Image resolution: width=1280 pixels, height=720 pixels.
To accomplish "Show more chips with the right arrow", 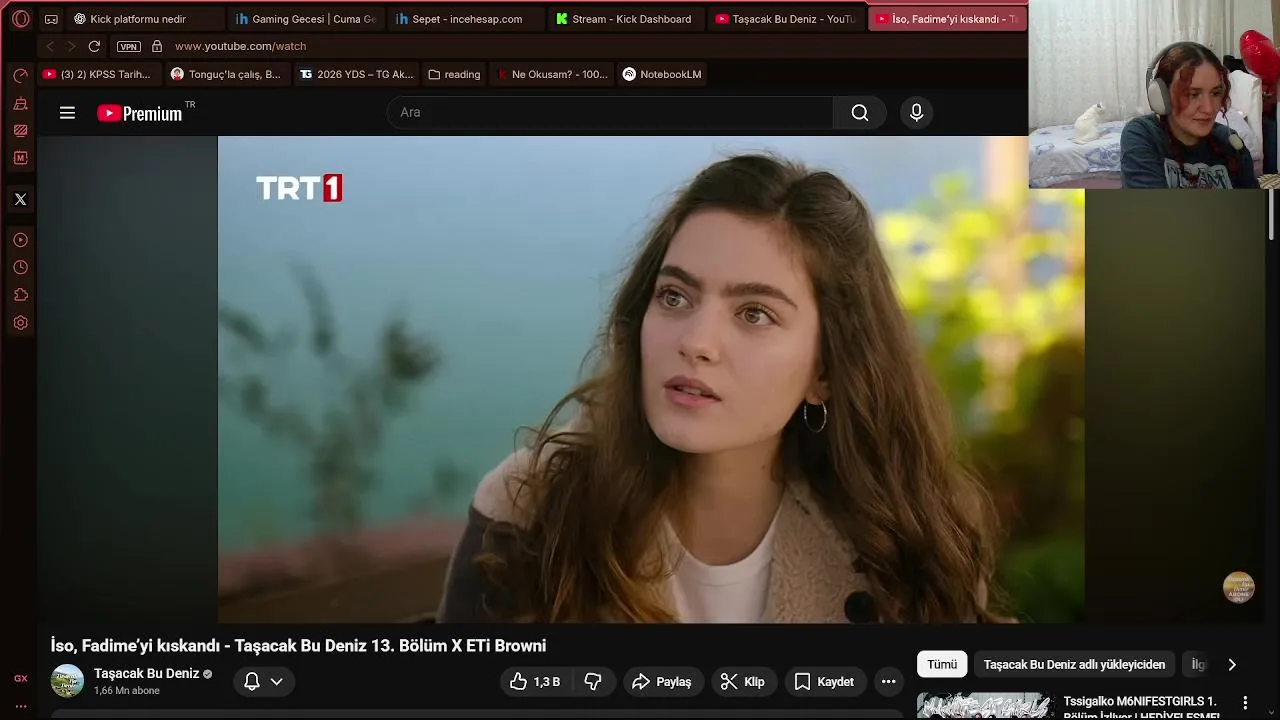I will [1232, 664].
